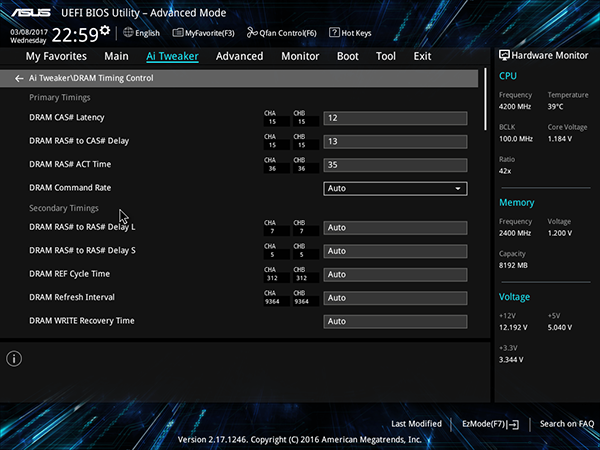Click the Hot Keys question mark icon

334,33
